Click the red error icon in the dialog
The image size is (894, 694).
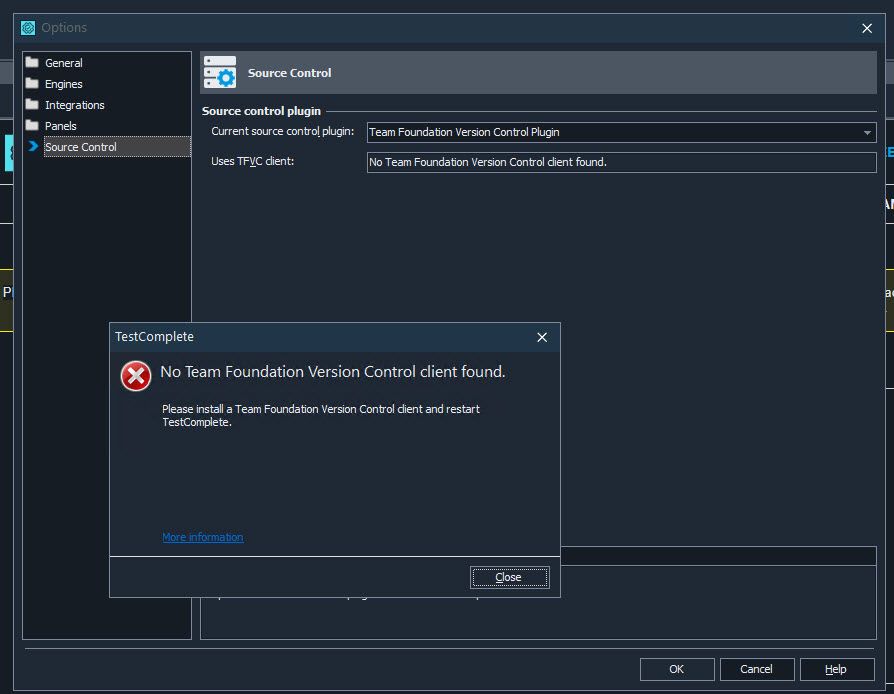[x=136, y=376]
